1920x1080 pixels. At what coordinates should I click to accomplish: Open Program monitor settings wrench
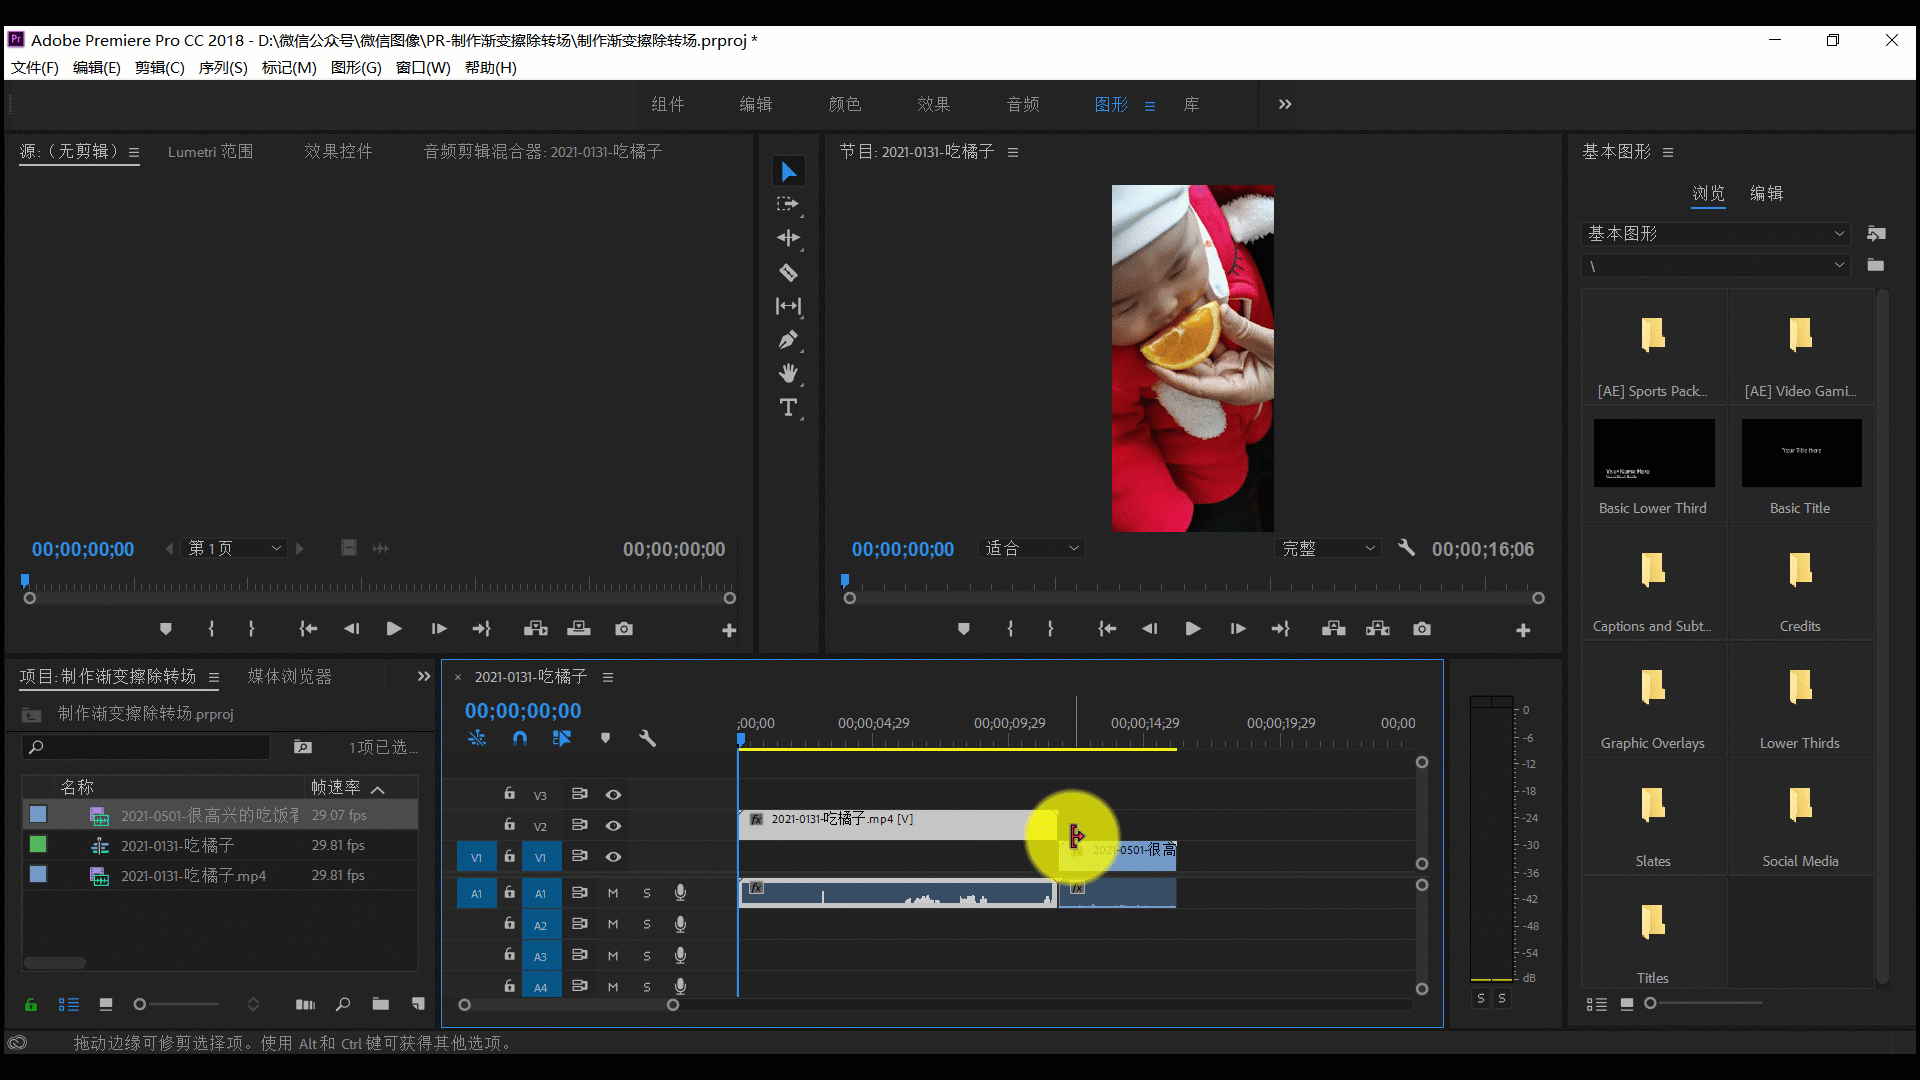click(1406, 548)
